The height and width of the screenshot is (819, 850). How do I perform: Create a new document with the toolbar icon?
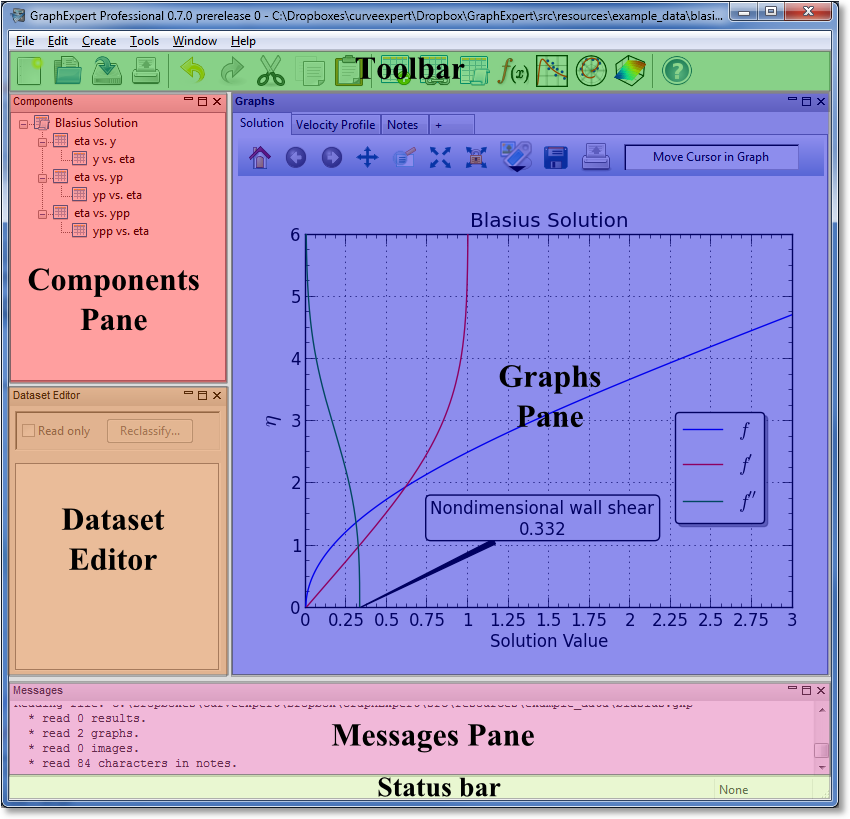coord(29,71)
